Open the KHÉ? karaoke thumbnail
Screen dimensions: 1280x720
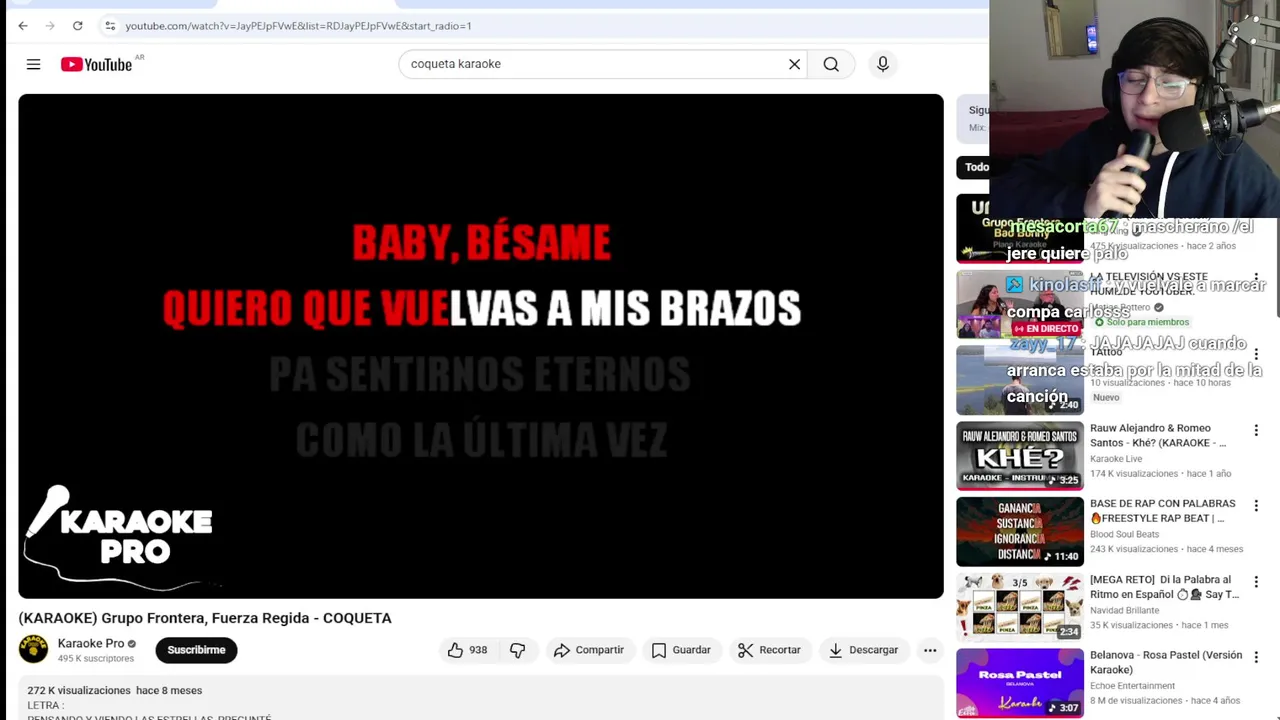pyautogui.click(x=1019, y=455)
